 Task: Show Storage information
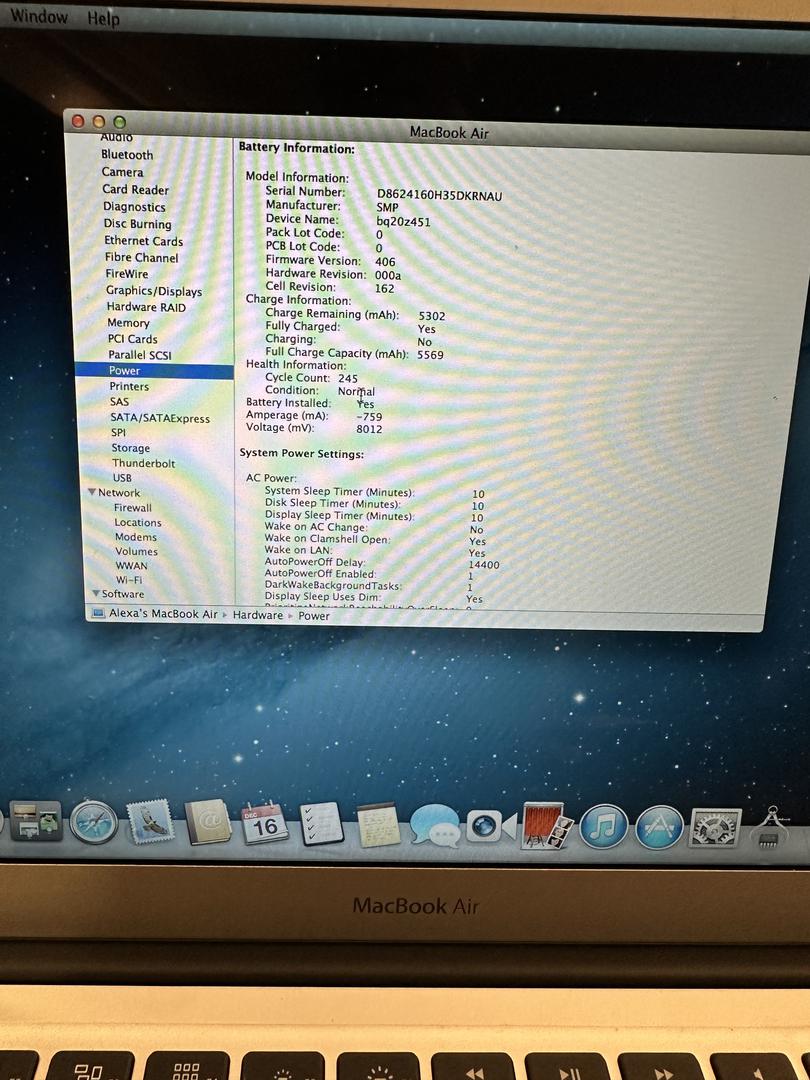pos(131,448)
